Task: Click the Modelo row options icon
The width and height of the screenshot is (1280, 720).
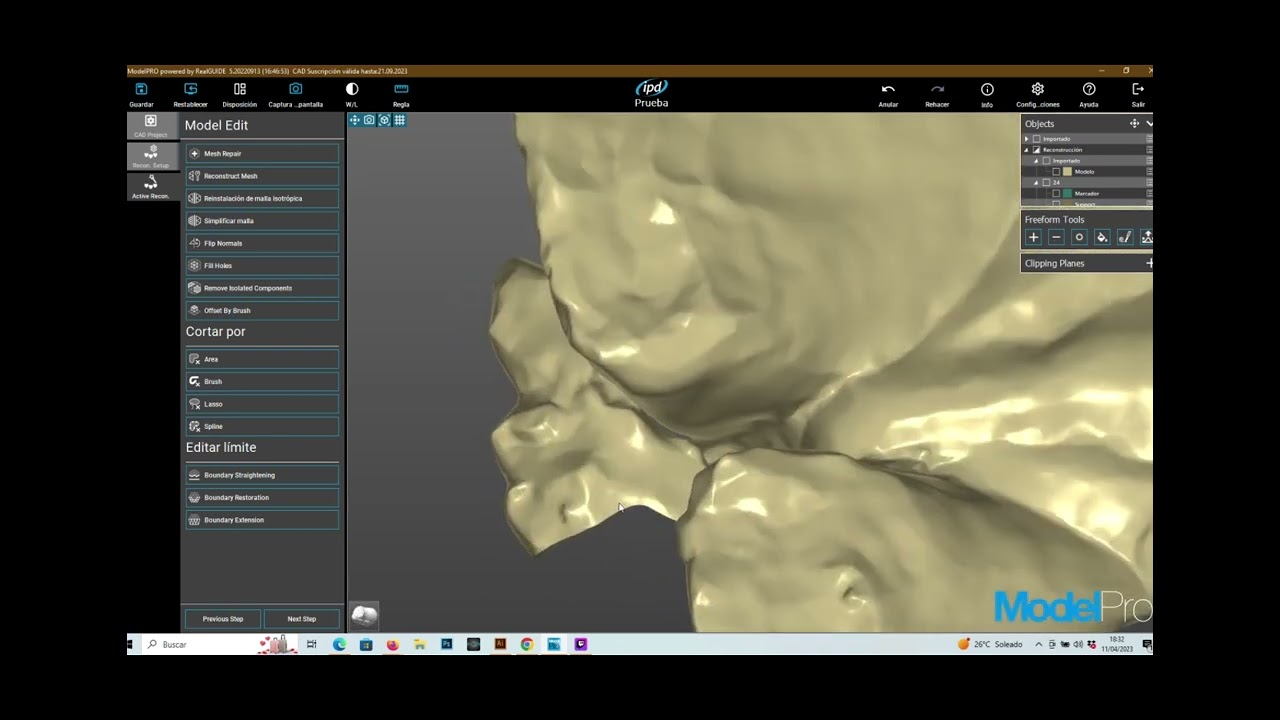Action: click(1149, 171)
